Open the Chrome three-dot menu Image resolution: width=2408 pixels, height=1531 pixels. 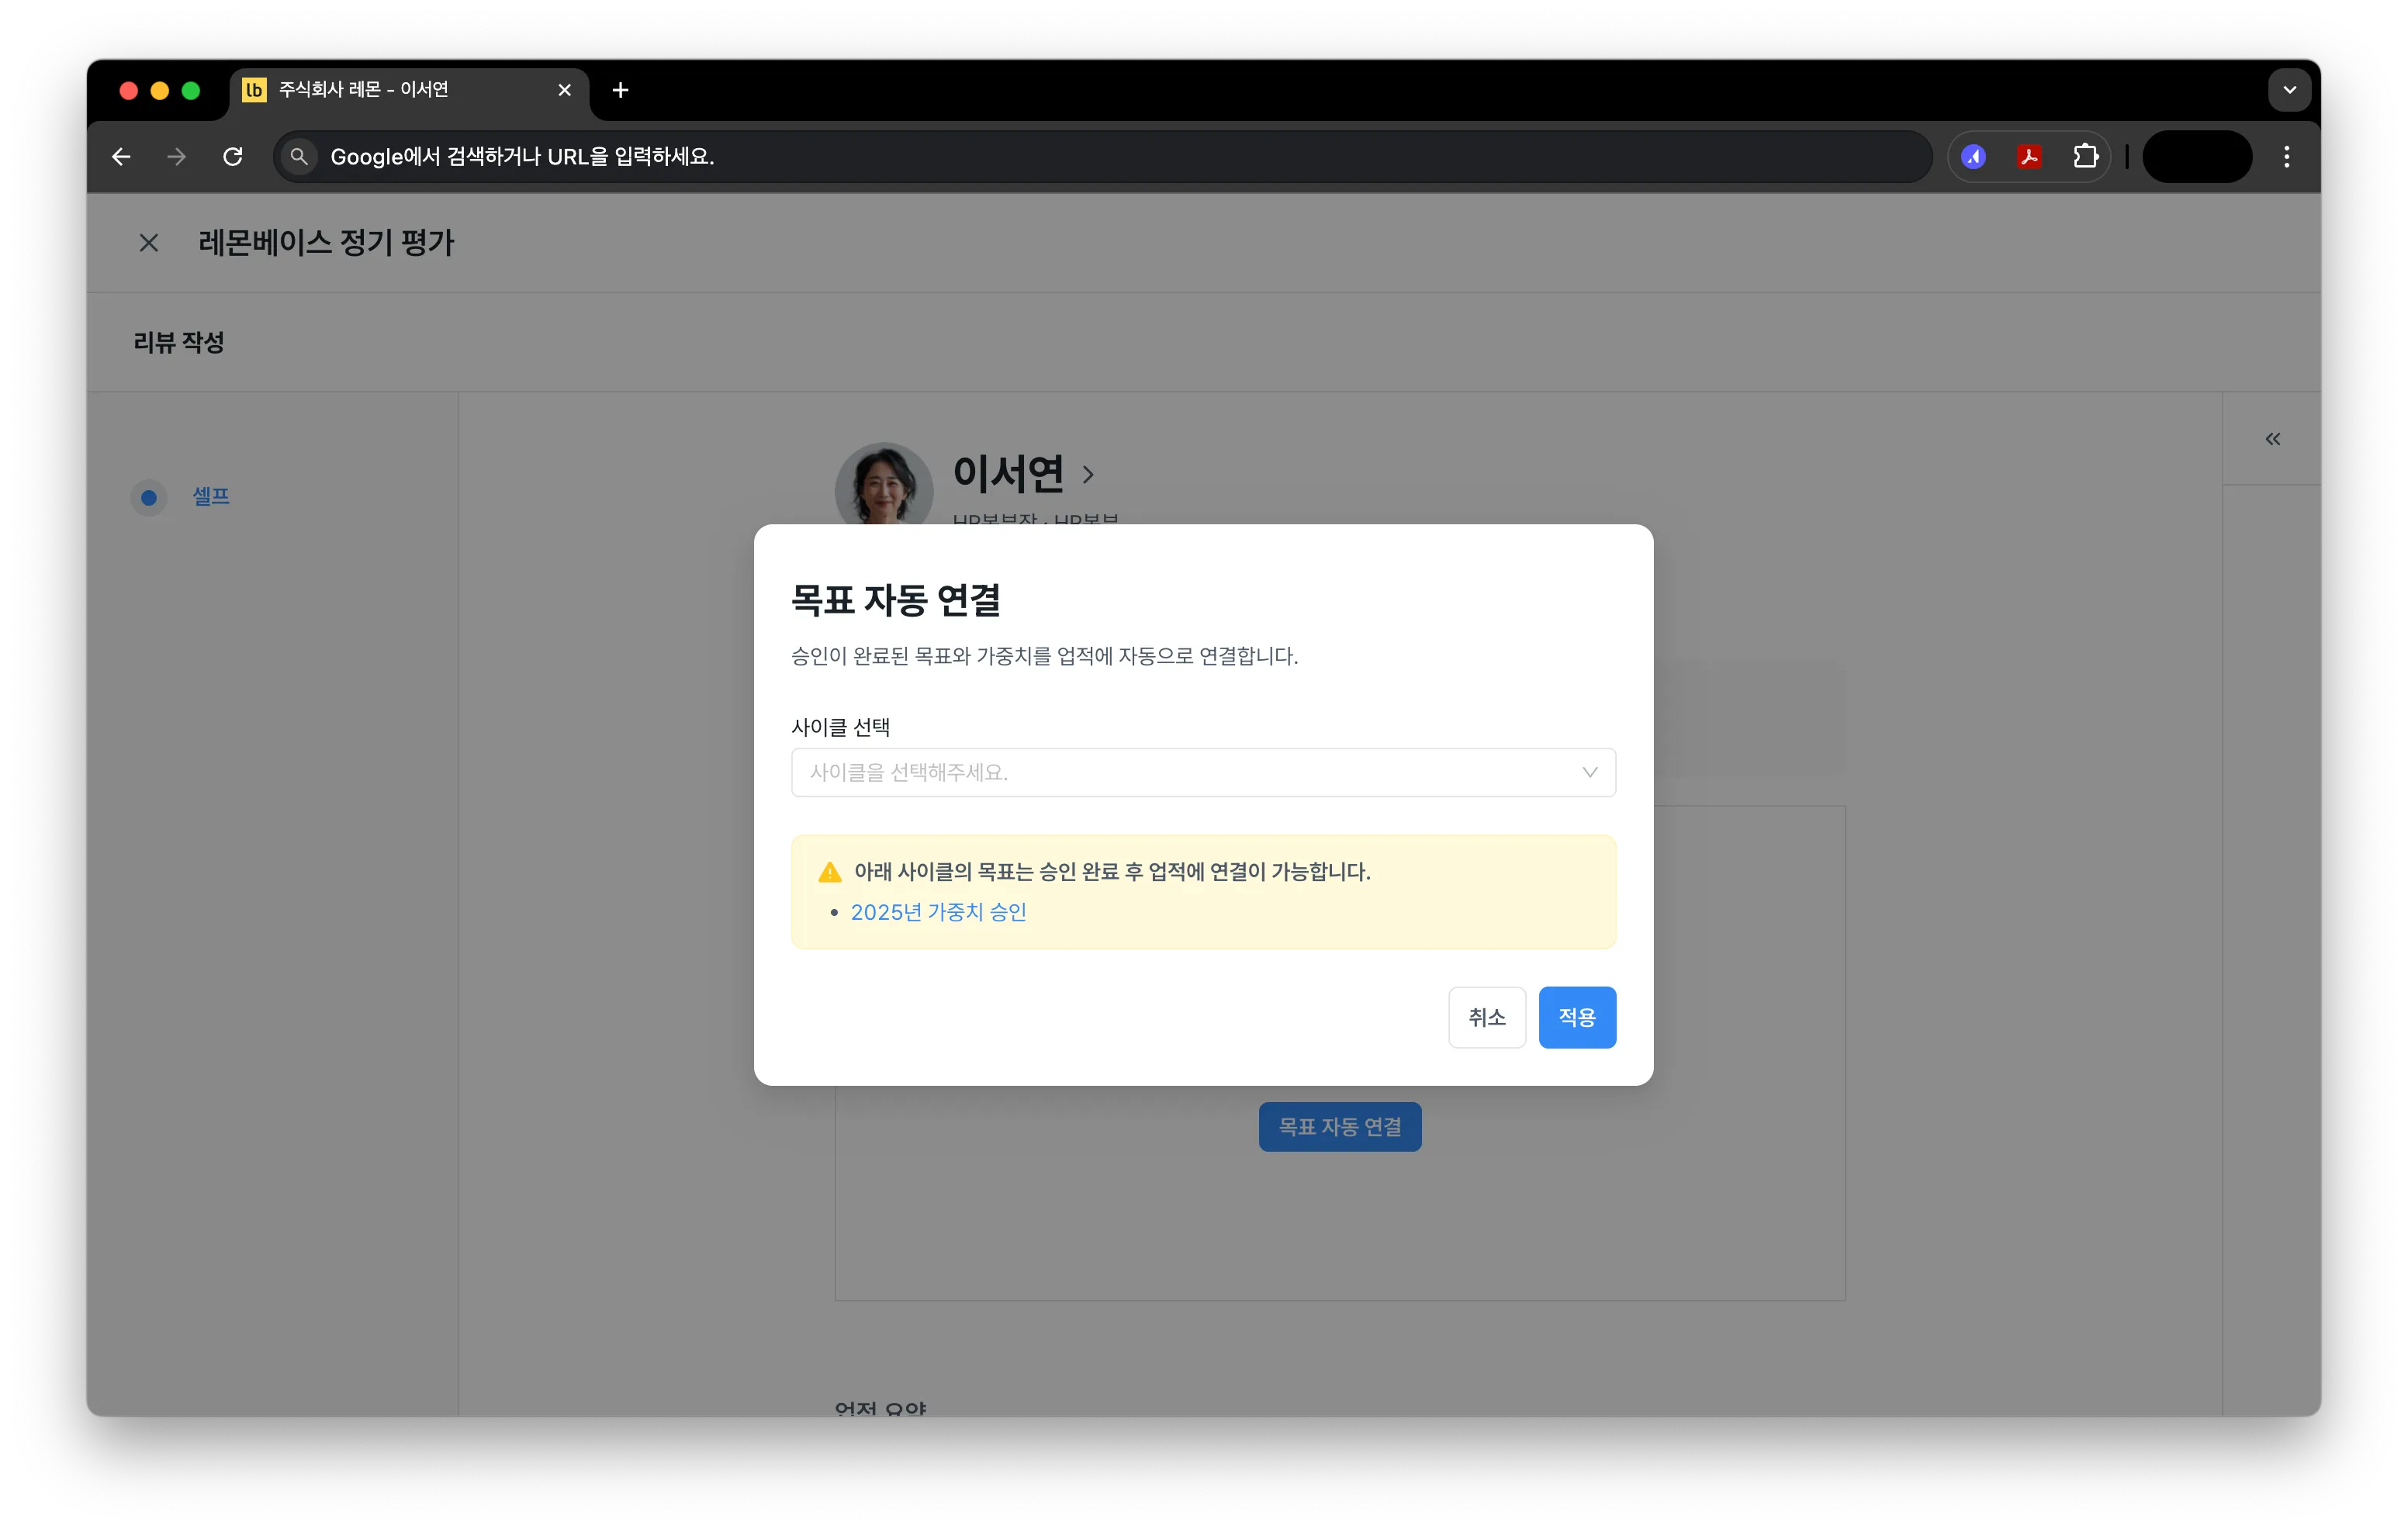pyautogui.click(x=2286, y=157)
